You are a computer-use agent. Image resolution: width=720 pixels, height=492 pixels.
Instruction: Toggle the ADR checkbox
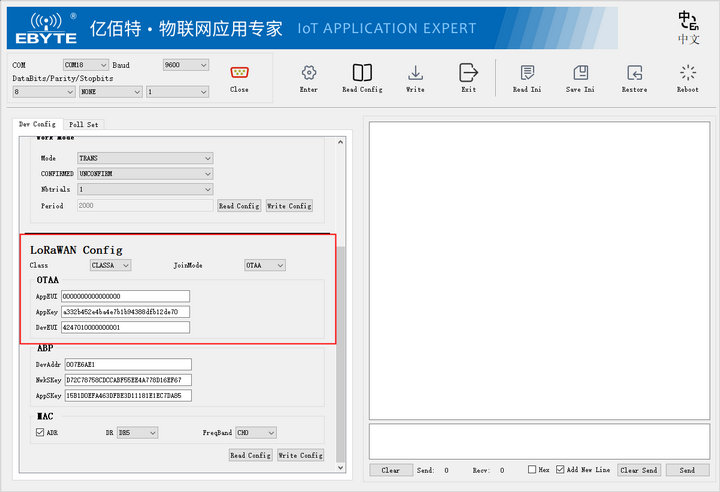coord(40,433)
